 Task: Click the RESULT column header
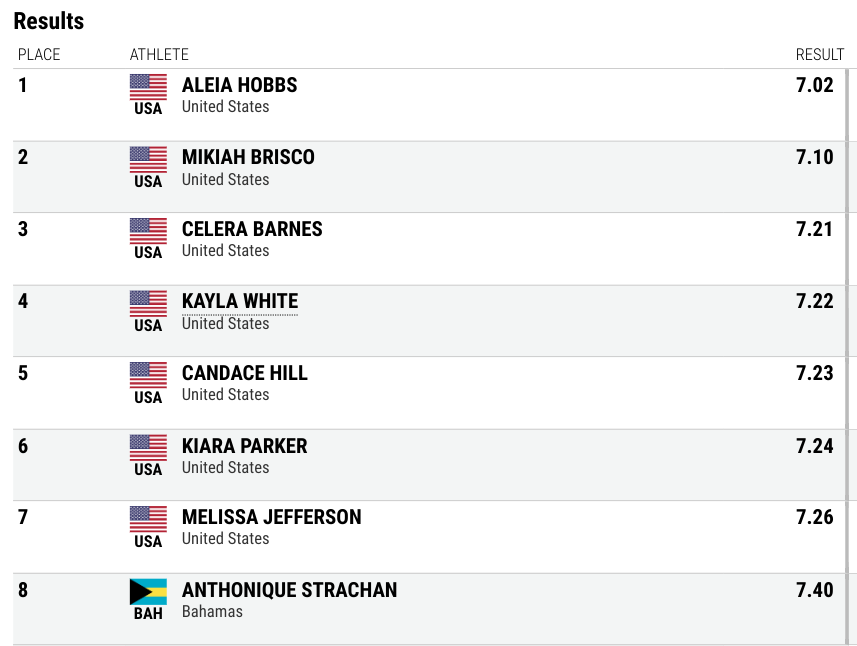pos(820,55)
